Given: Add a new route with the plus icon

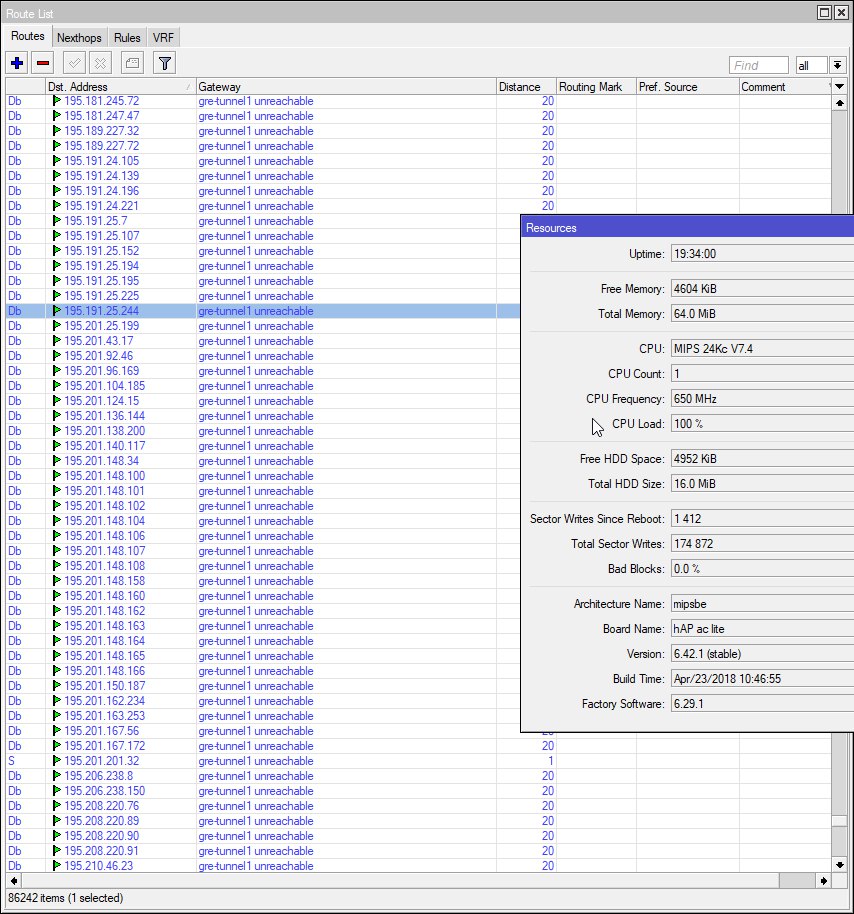Looking at the screenshot, I should (x=17, y=63).
